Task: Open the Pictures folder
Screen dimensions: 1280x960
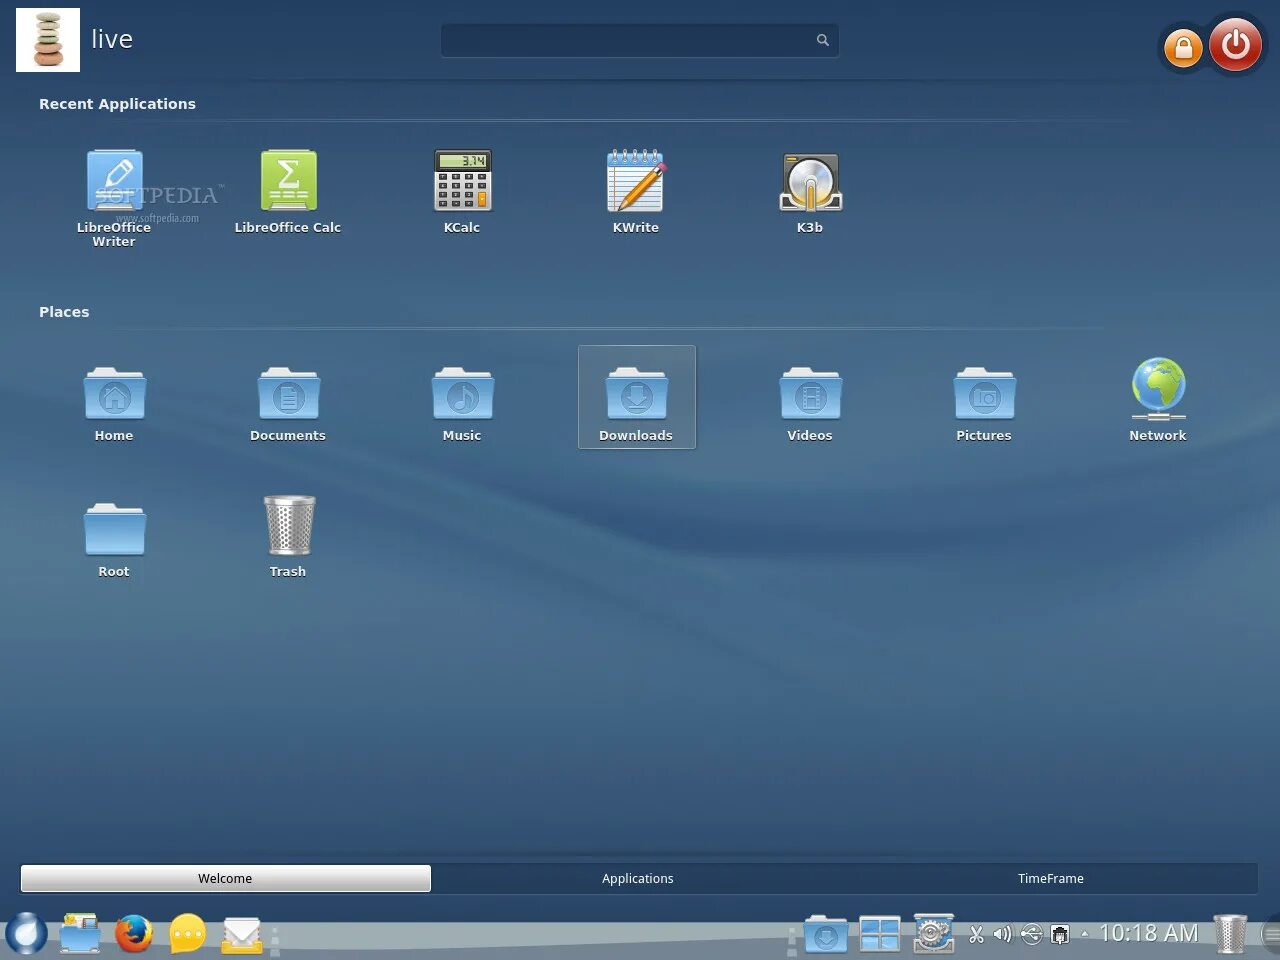Action: pos(984,403)
